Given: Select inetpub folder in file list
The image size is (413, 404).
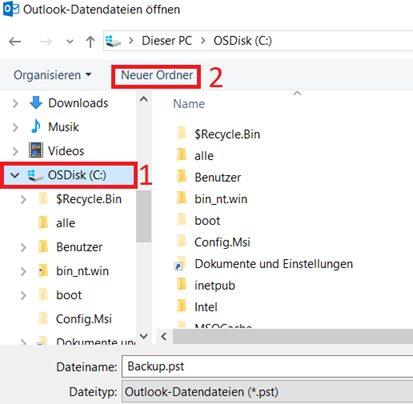Looking at the screenshot, I should [x=215, y=286].
